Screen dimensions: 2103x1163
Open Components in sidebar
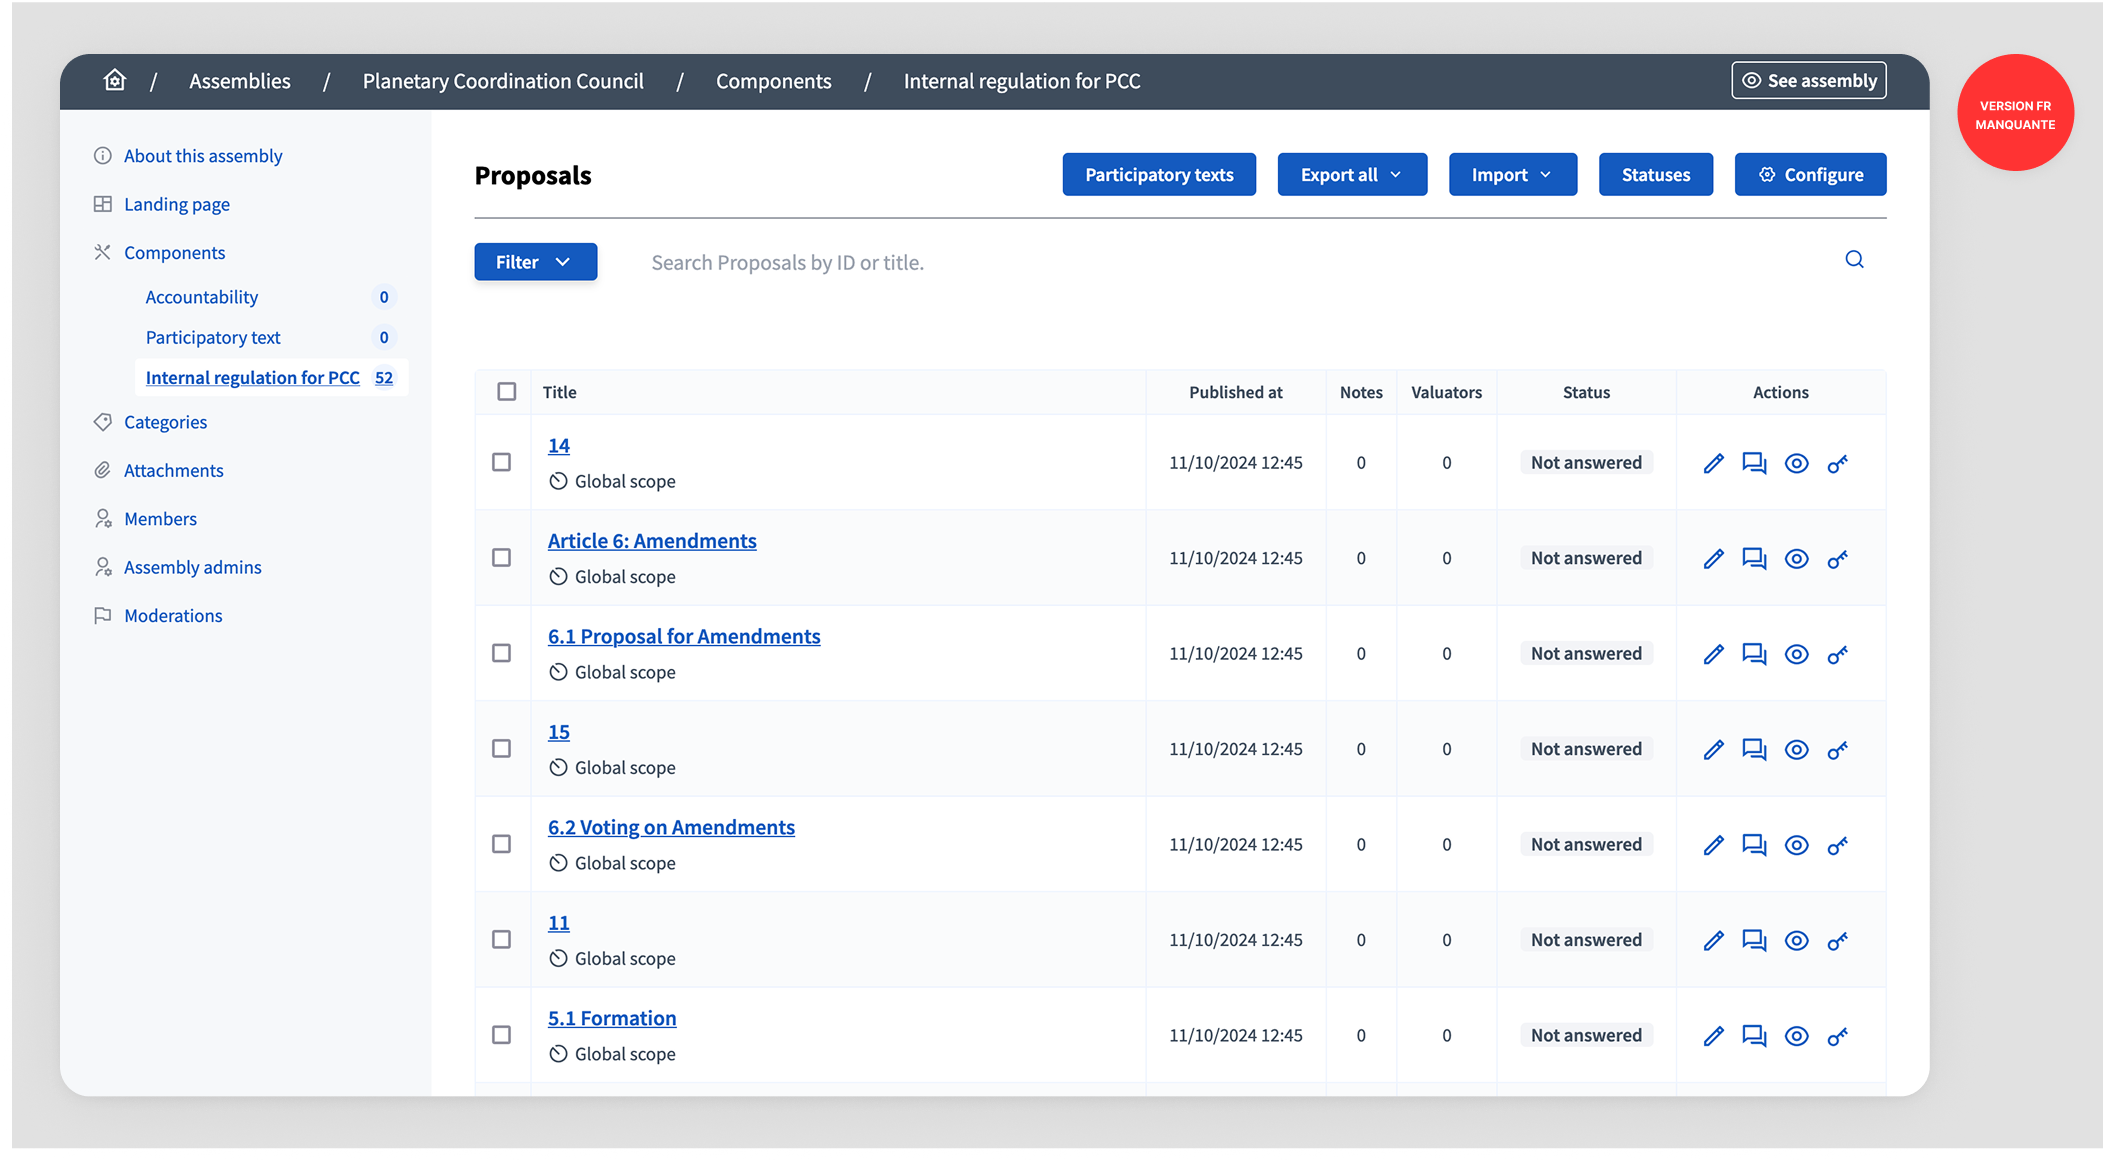coord(175,253)
